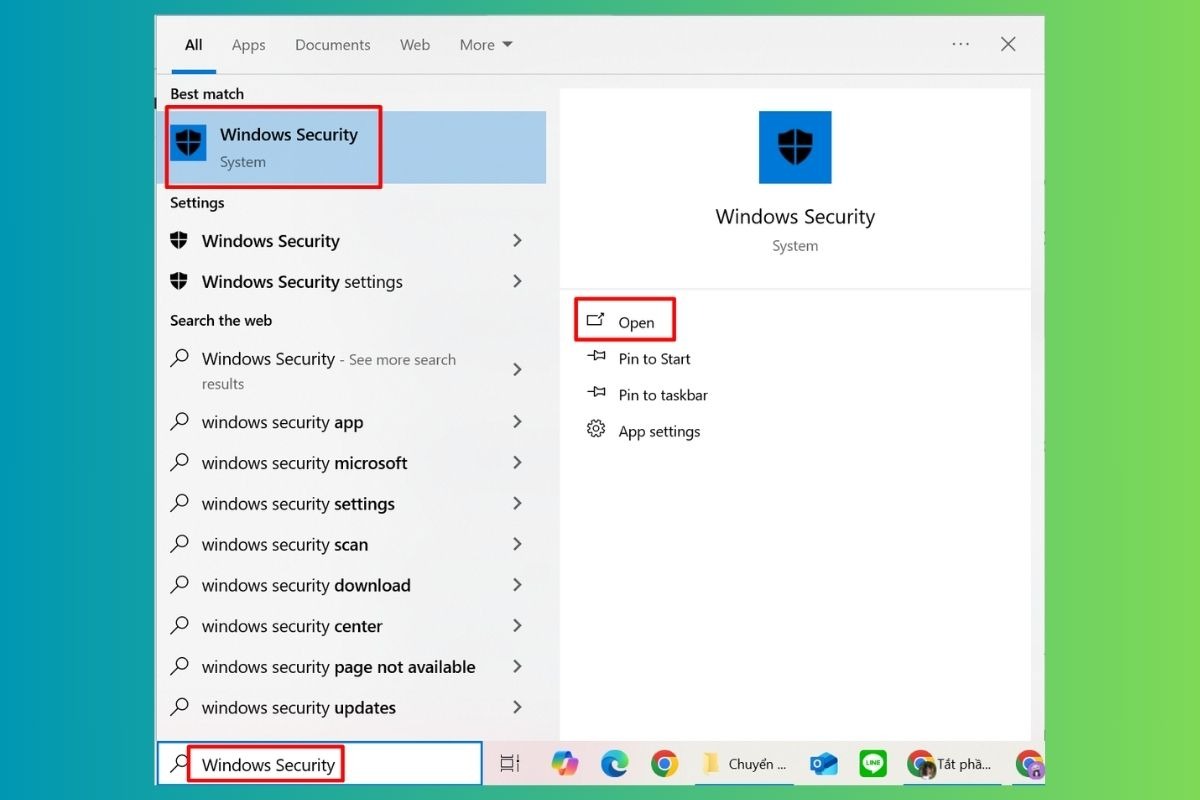Open Microsoft Edge from the taskbar

click(614, 764)
